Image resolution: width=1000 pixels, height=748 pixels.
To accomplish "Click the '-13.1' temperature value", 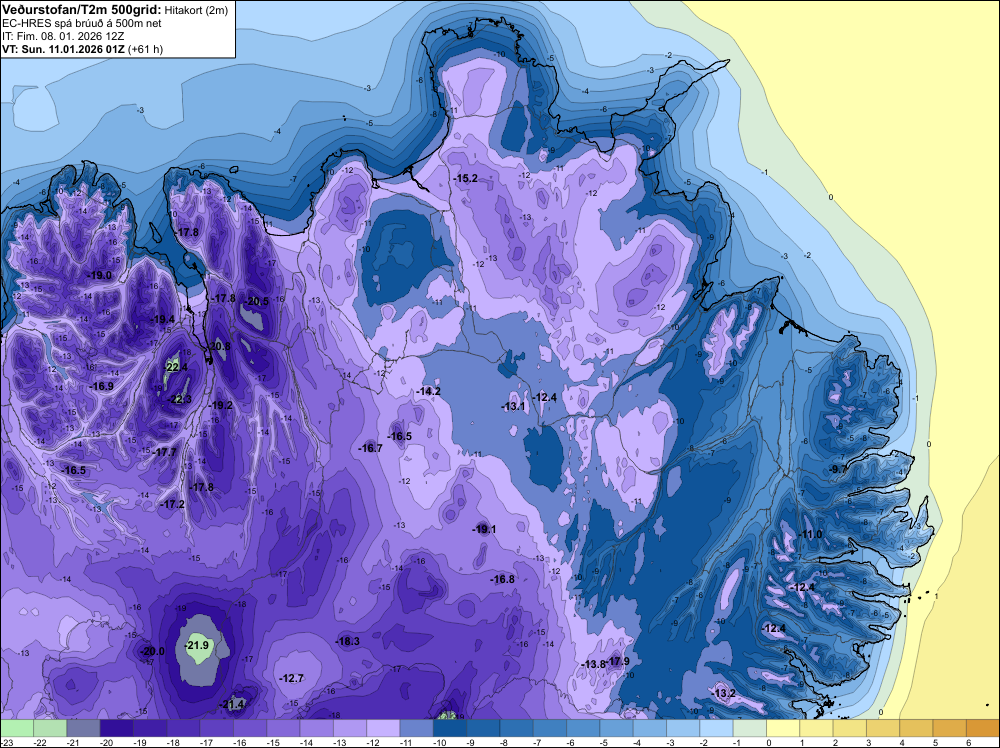I will pos(513,406).
